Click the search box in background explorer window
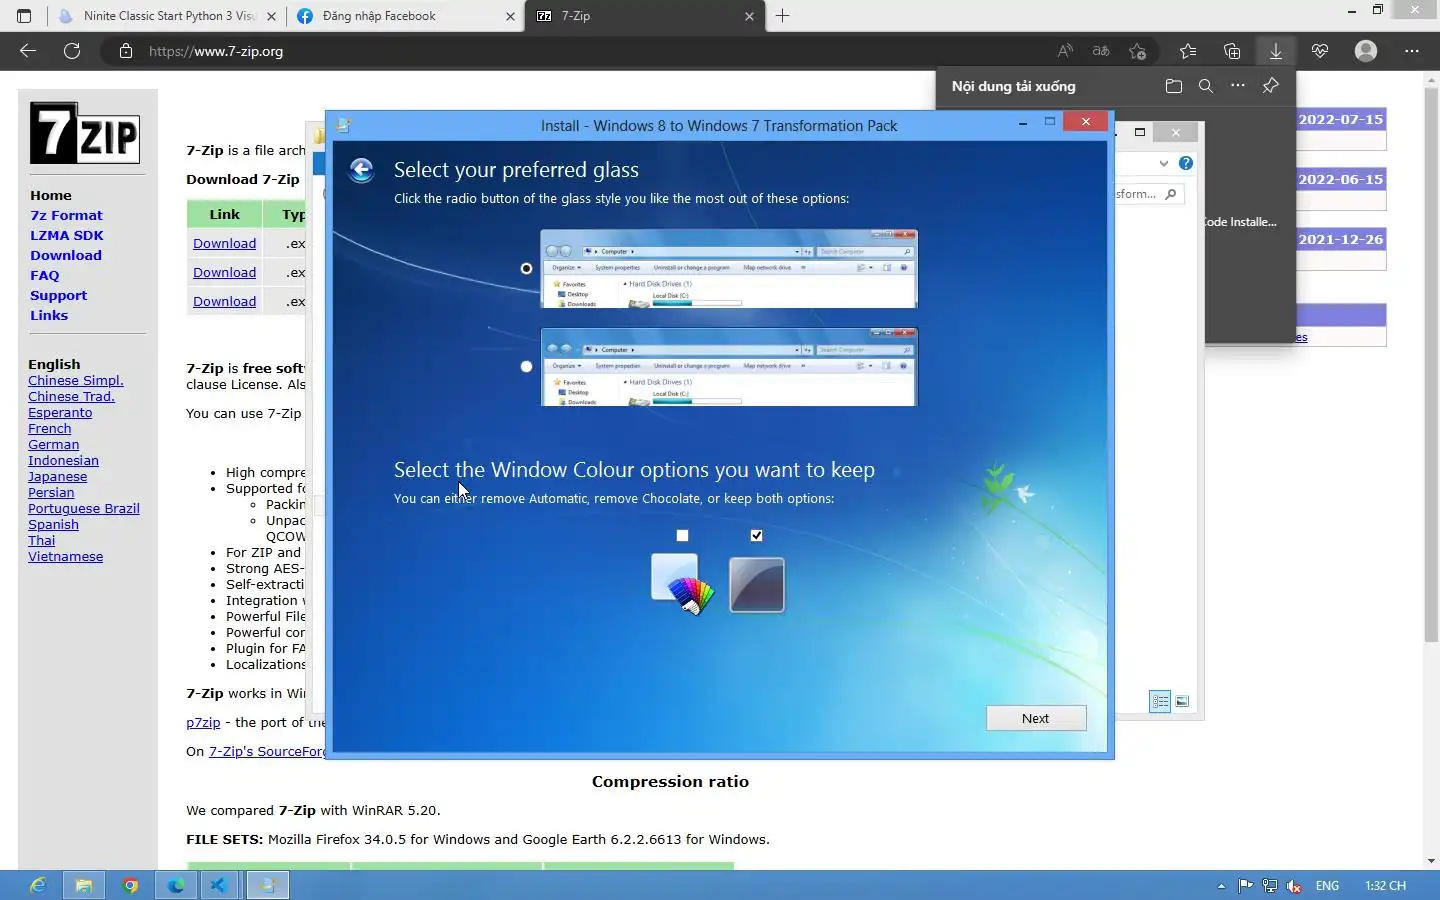The height and width of the screenshot is (900, 1440). tap(1150, 194)
